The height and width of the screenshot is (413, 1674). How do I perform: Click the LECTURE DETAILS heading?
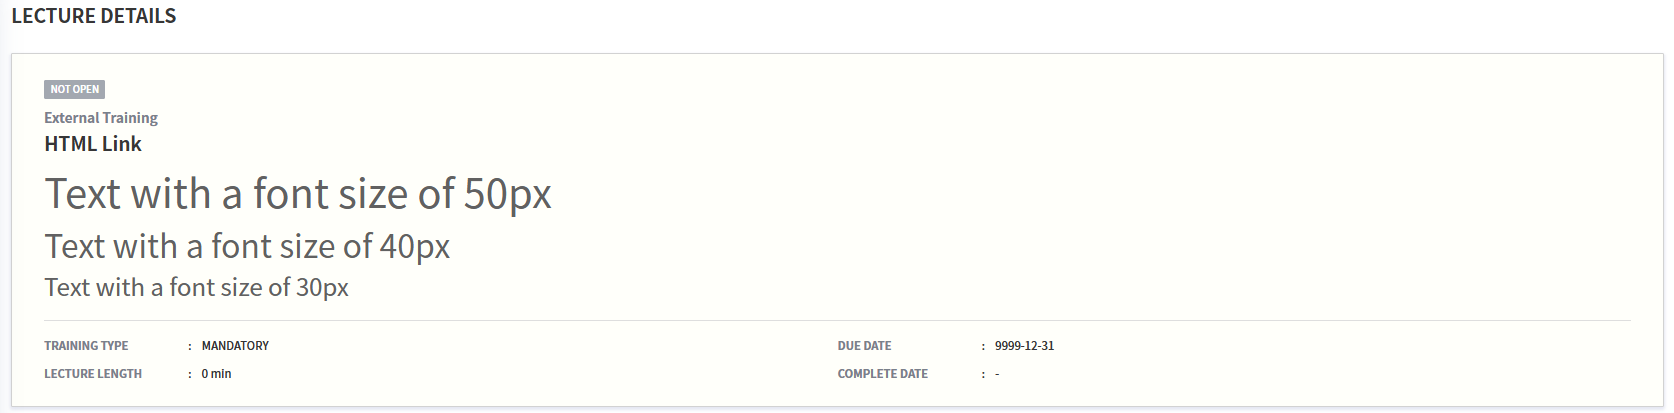(94, 16)
